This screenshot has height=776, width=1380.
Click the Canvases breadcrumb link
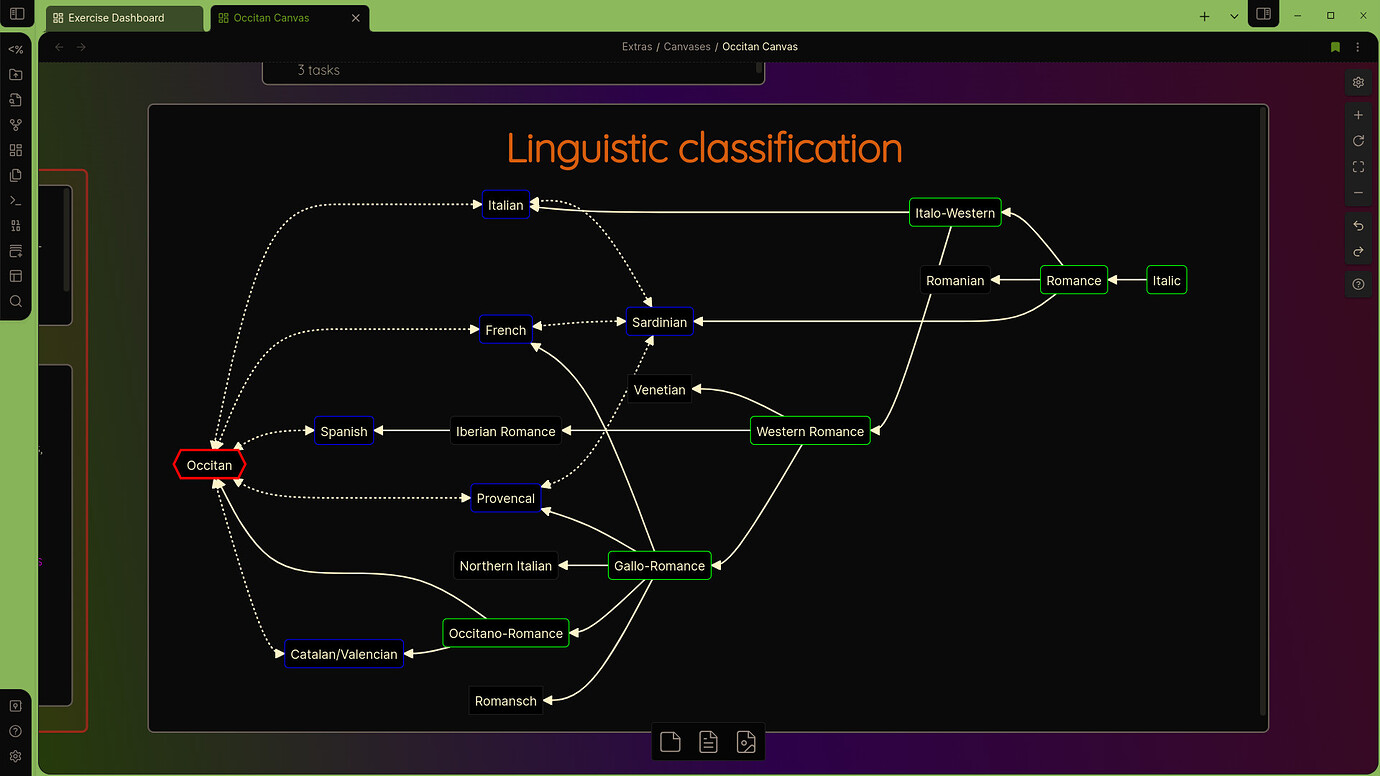point(687,47)
